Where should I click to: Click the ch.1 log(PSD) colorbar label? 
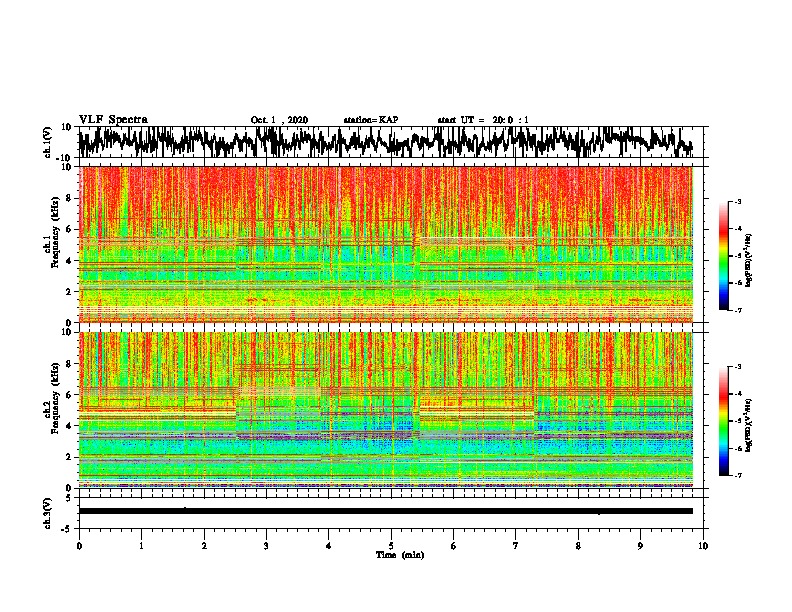click(x=749, y=261)
